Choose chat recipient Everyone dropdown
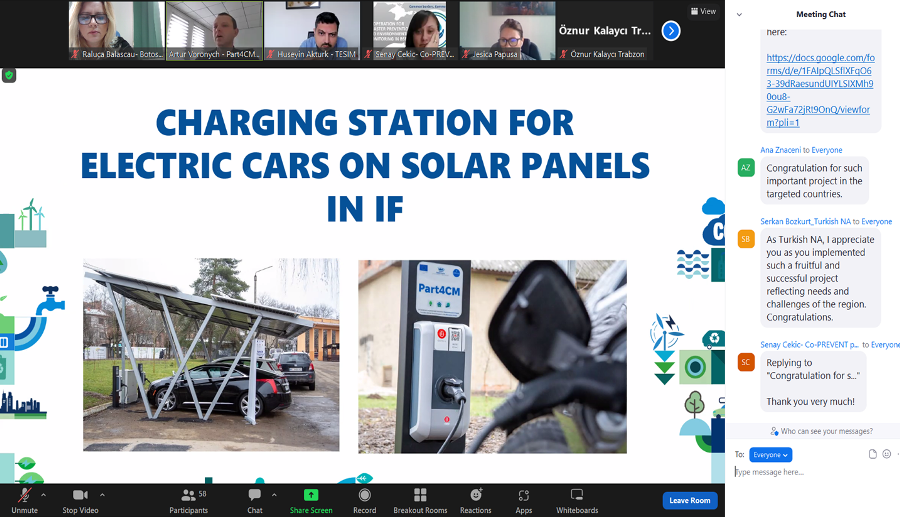Viewport: 900px width, 517px height. coord(770,454)
